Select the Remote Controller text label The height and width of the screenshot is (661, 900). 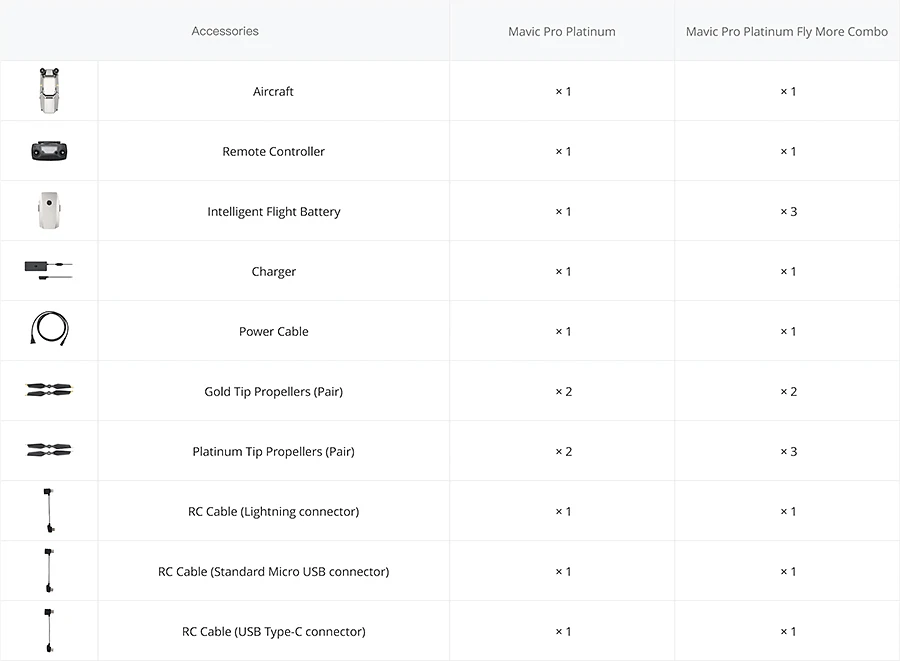click(274, 152)
